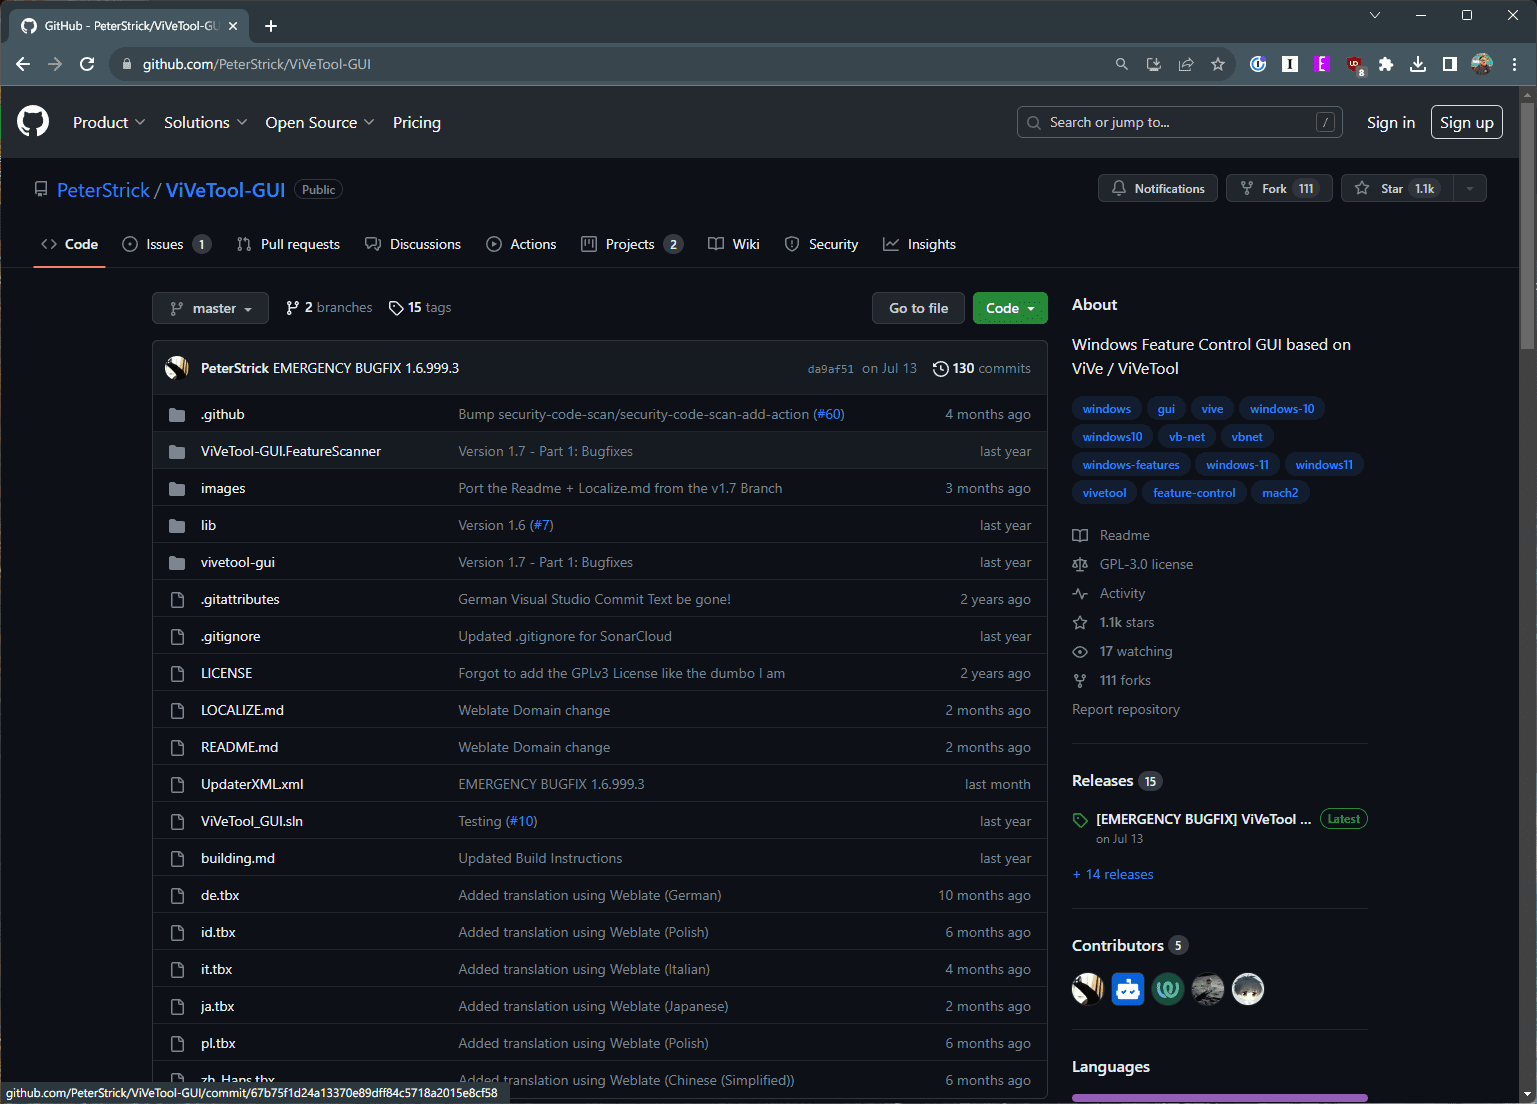
Task: Click the Sign up button
Action: [1467, 122]
